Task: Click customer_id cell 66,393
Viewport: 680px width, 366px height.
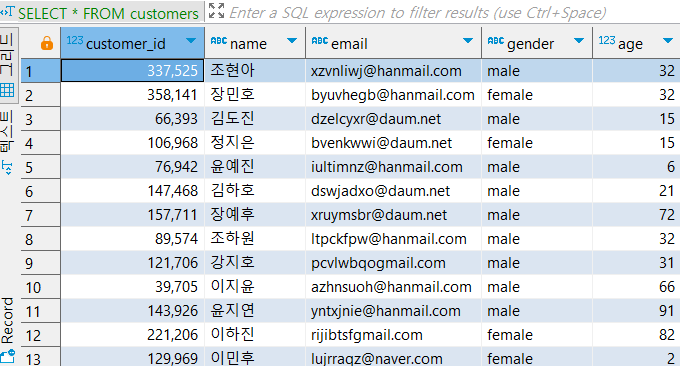Action: coord(132,119)
